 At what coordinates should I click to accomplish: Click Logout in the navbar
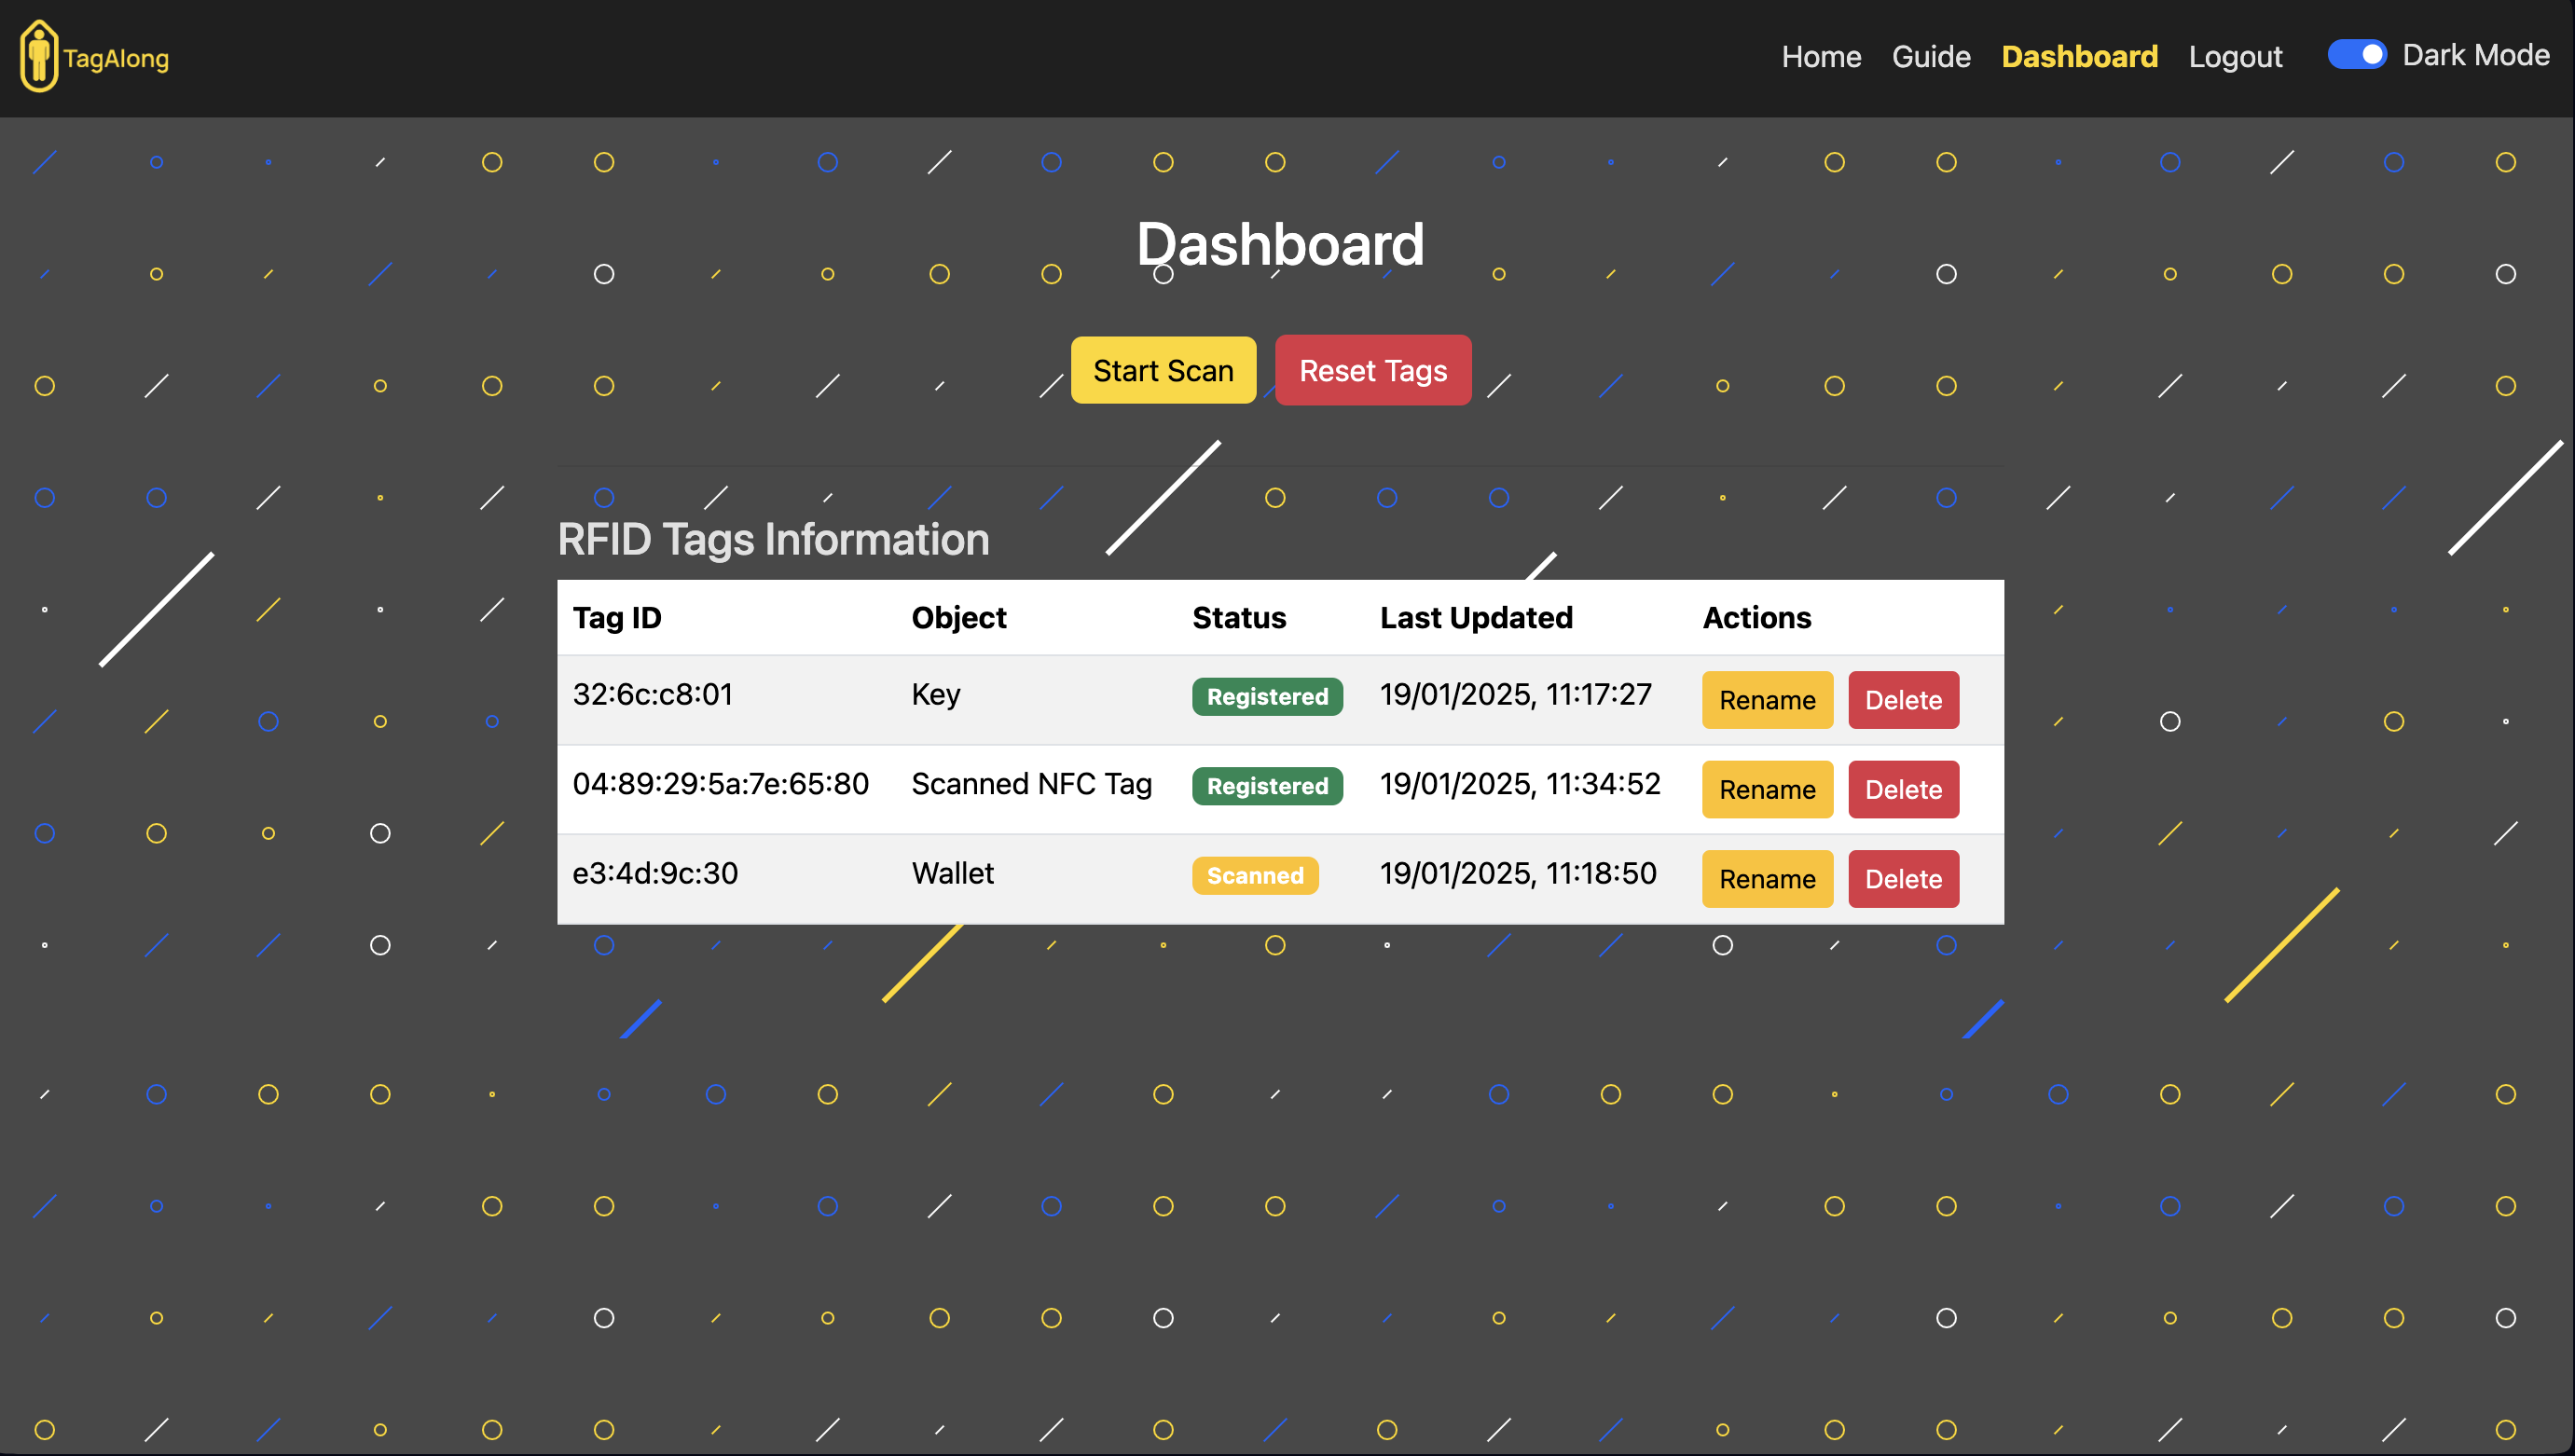point(2234,57)
